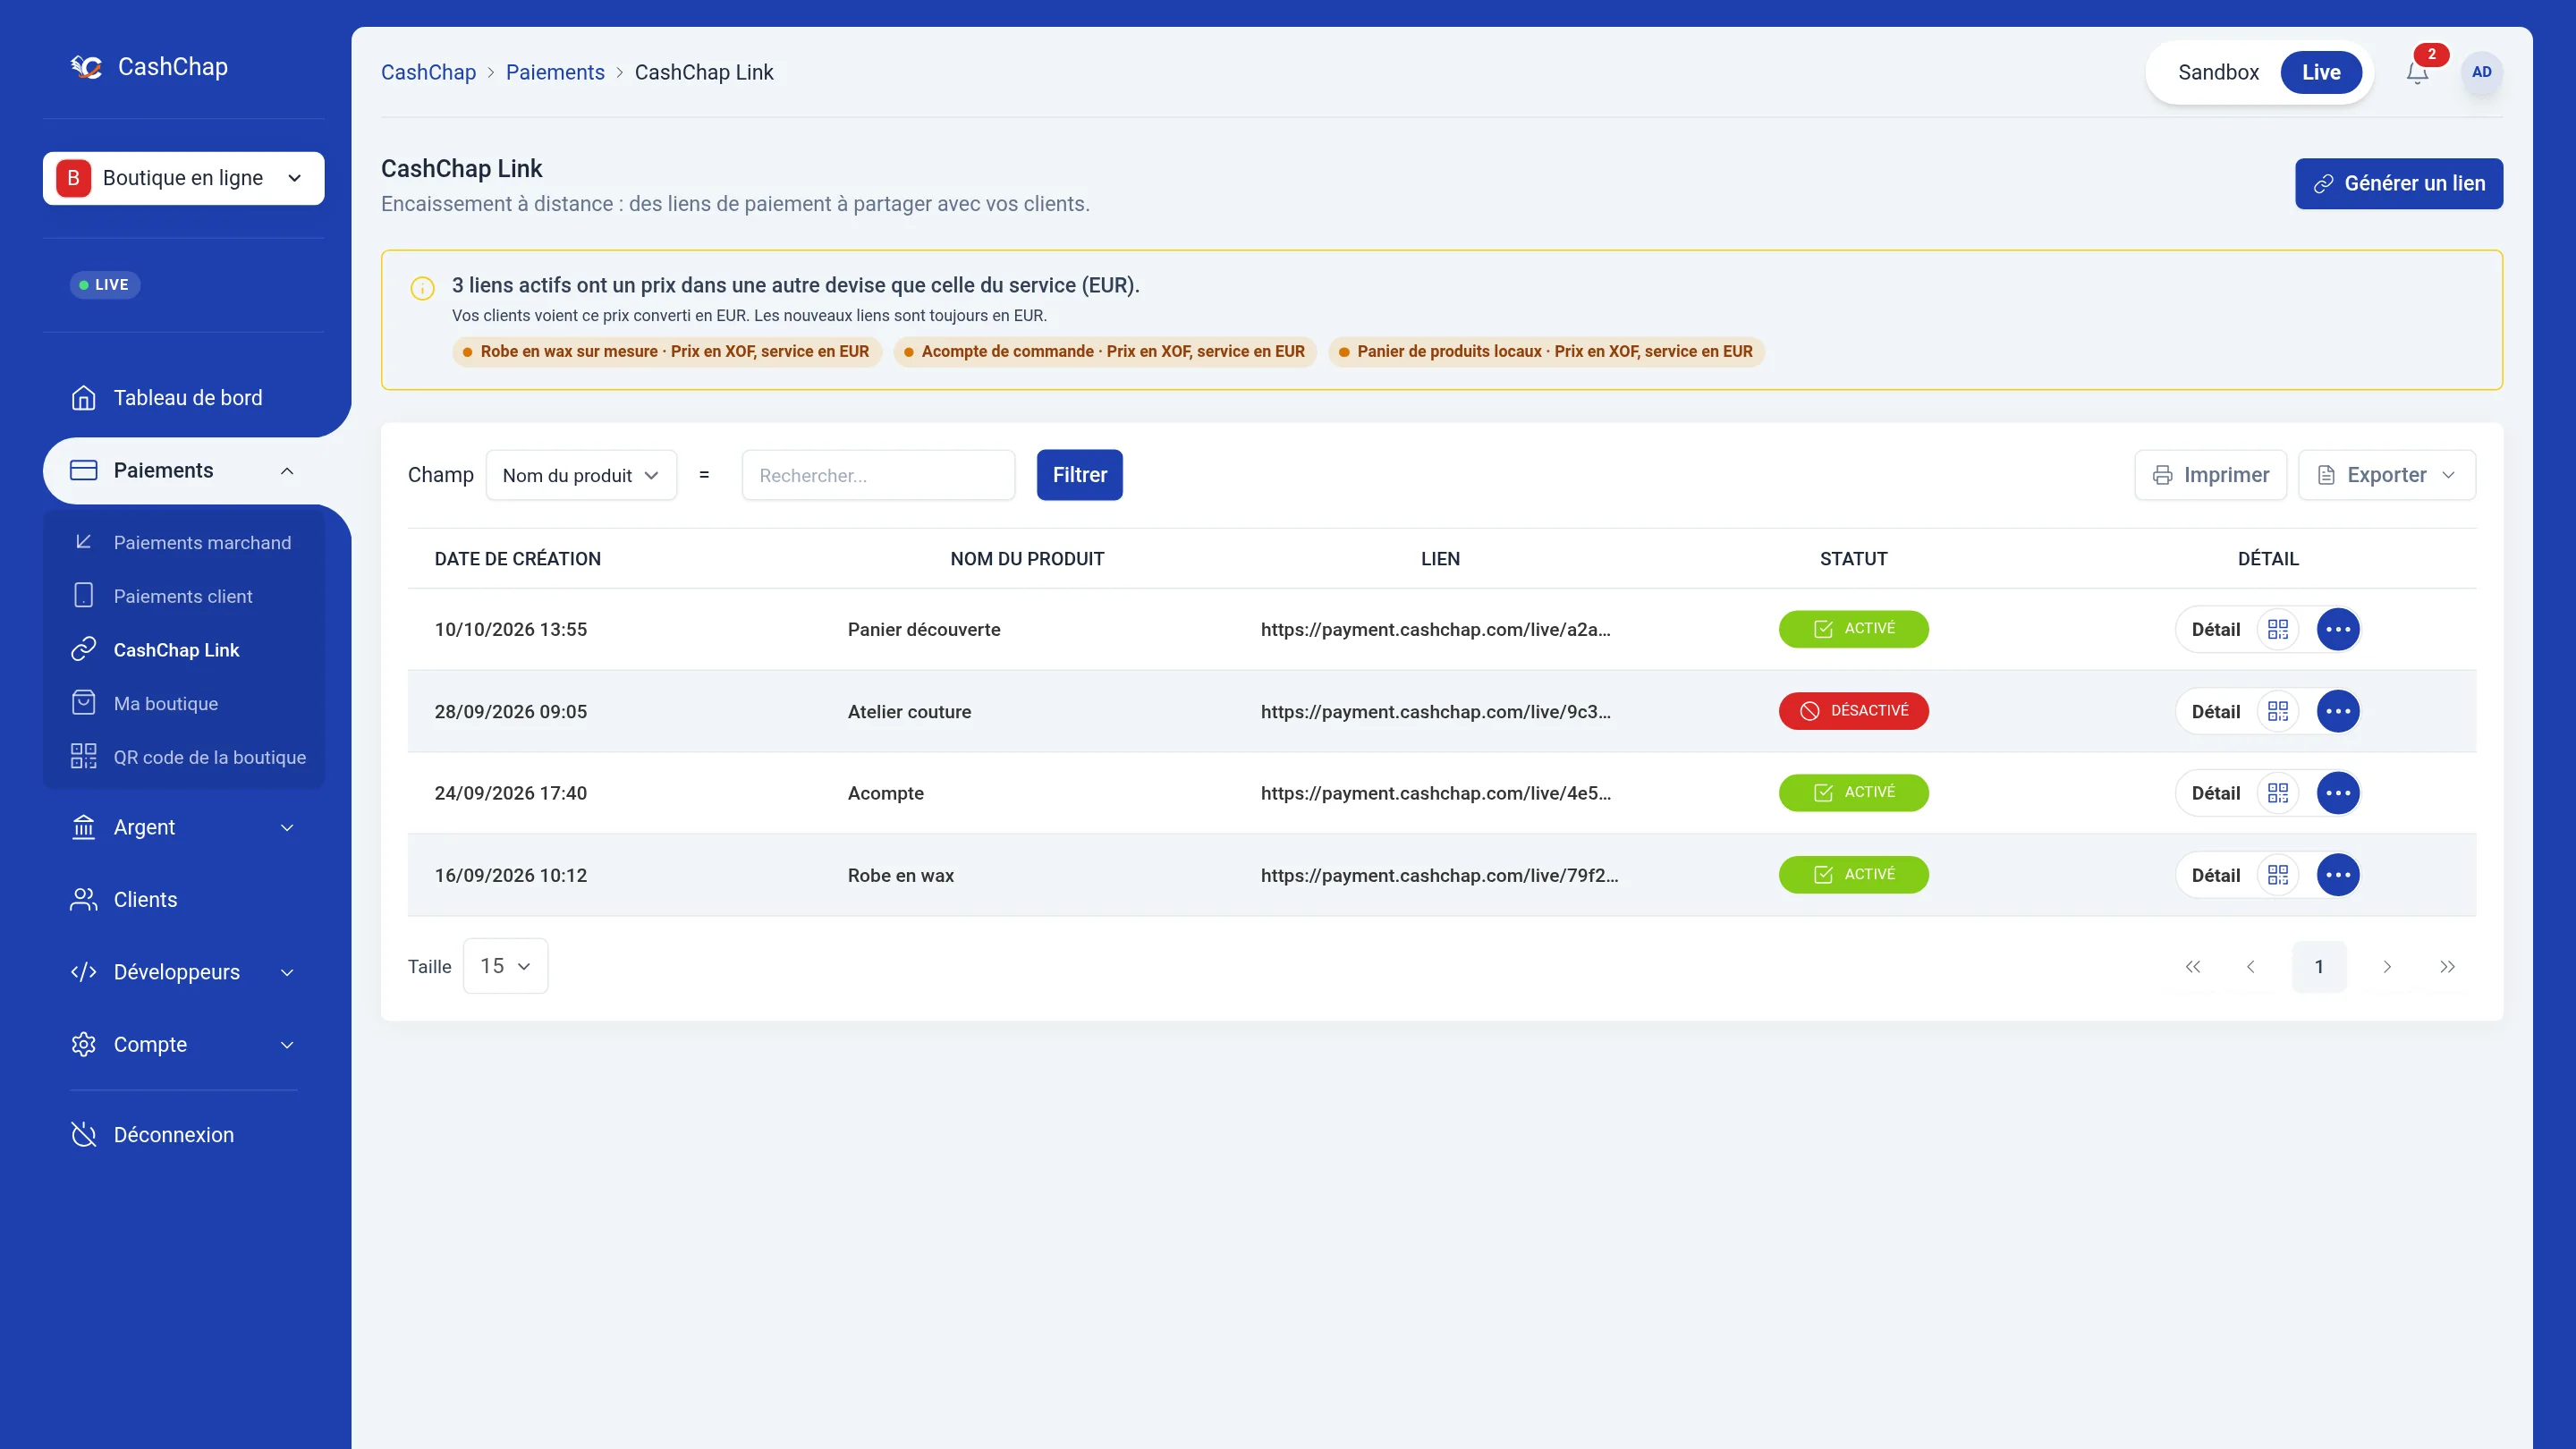Switch to Sandbox mode
This screenshot has width=2576, height=1449.
coord(2218,72)
